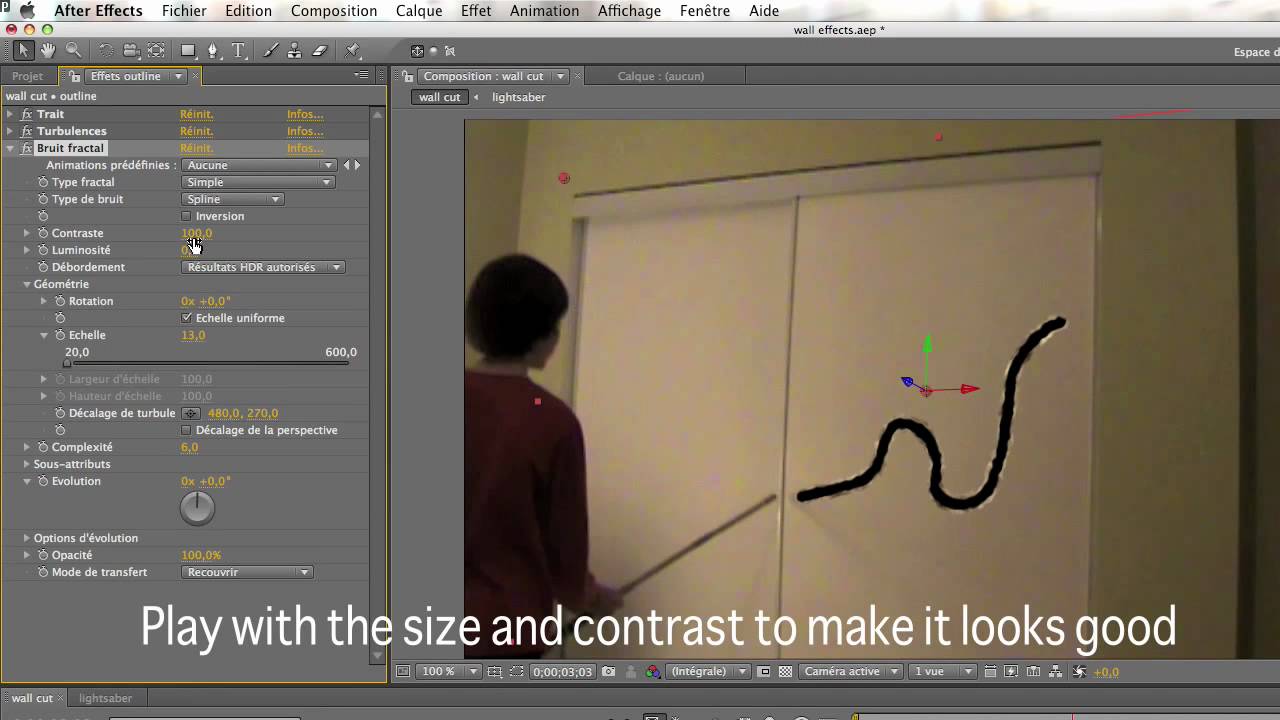Toggle the Type fractal stopwatch

click(x=43, y=182)
